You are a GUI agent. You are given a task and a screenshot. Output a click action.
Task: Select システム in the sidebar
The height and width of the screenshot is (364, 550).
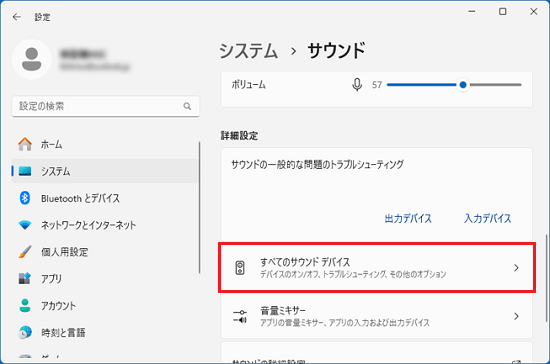point(105,171)
